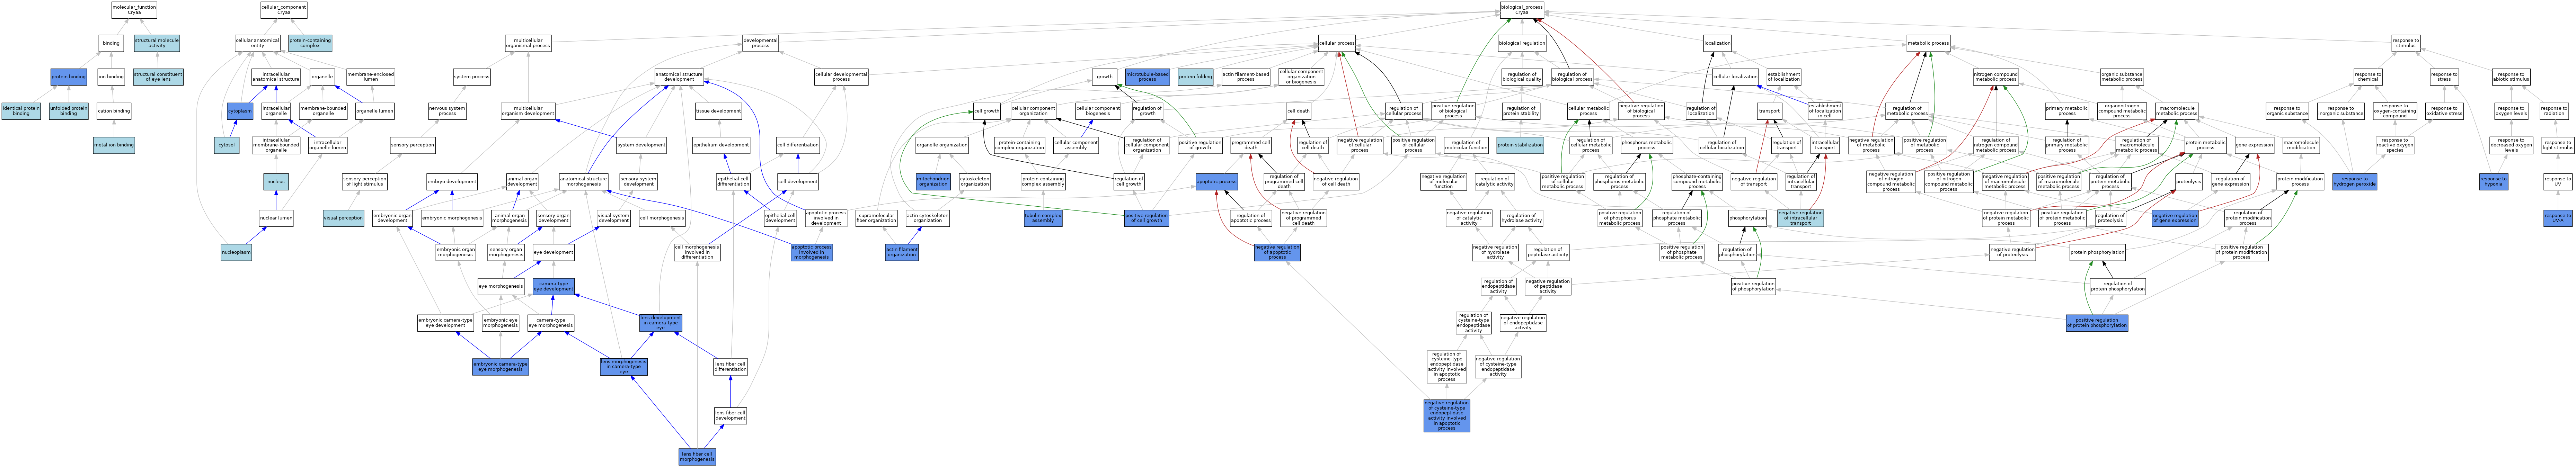Image resolution: width=2576 pixels, height=467 pixels.
Task: Click the 'cytosol' node
Action: pyautogui.click(x=227, y=145)
